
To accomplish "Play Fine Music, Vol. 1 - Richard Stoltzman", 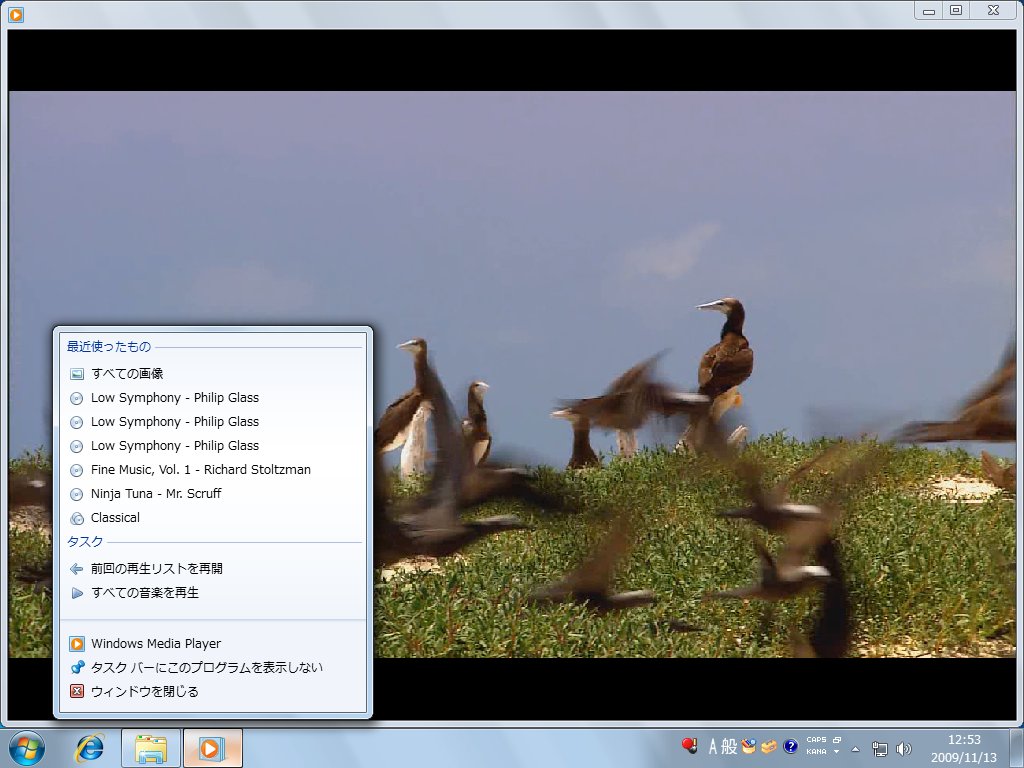I will tap(213, 470).
